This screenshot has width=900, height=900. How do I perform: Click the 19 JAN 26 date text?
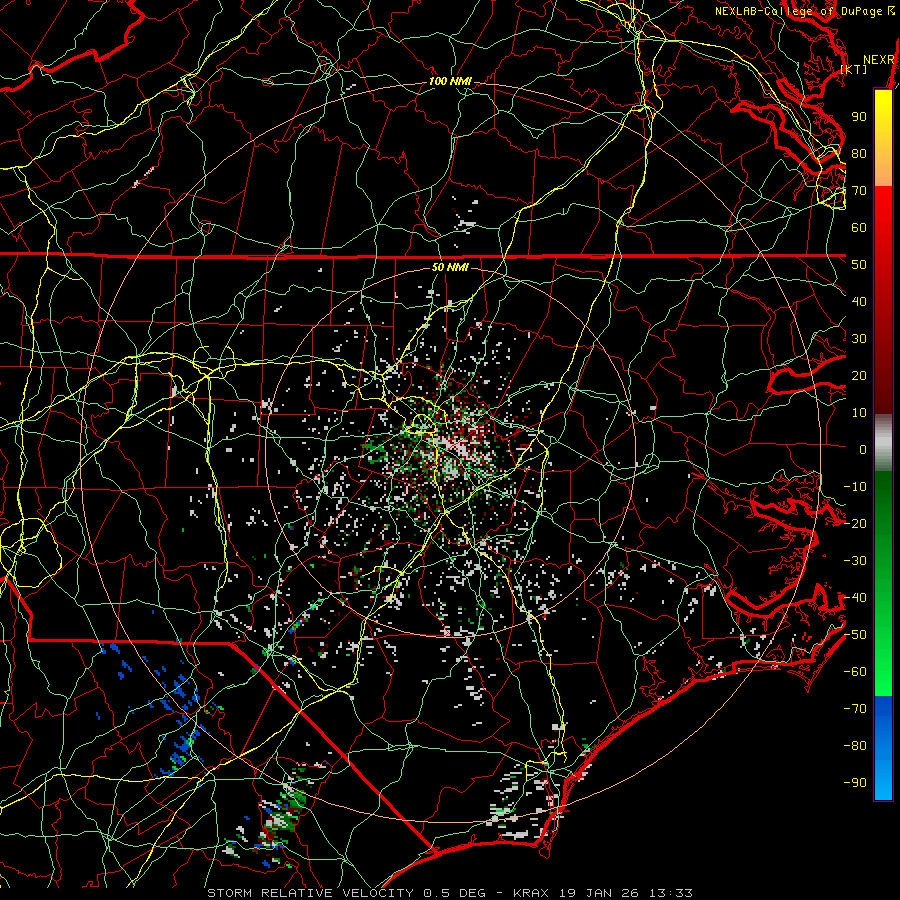tap(599, 893)
